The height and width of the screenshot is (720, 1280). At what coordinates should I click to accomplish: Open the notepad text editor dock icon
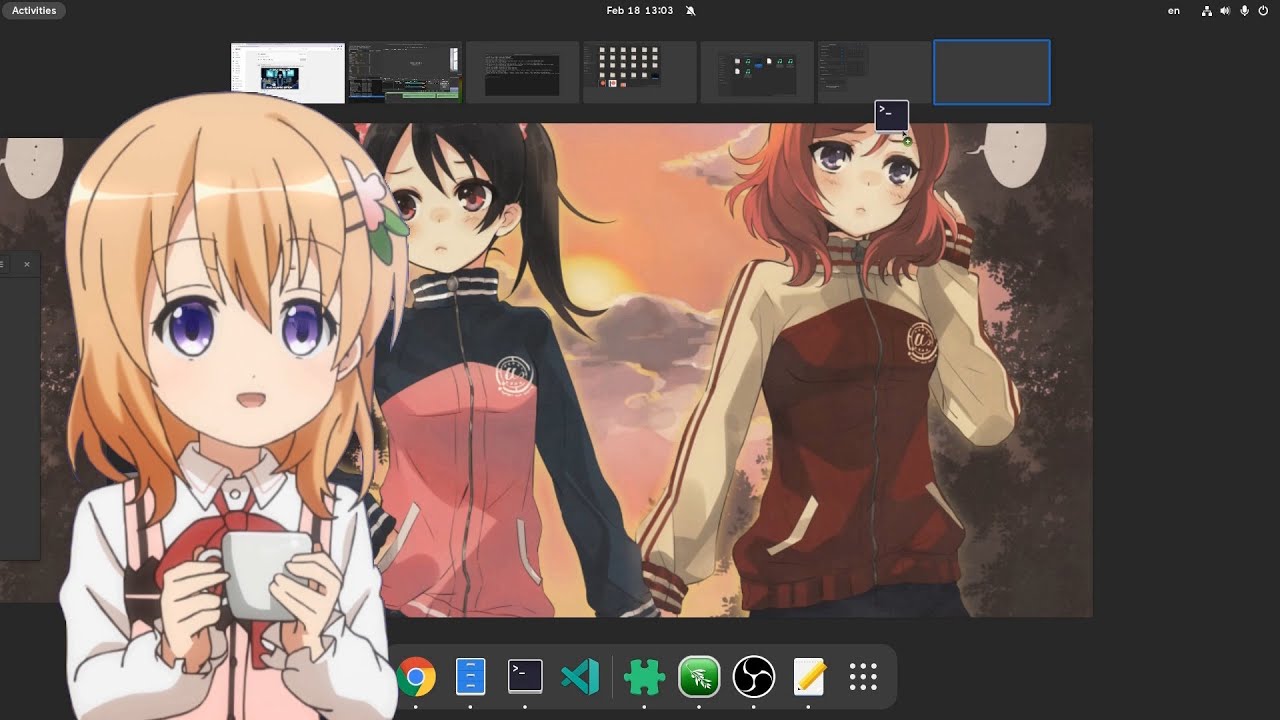tap(808, 677)
